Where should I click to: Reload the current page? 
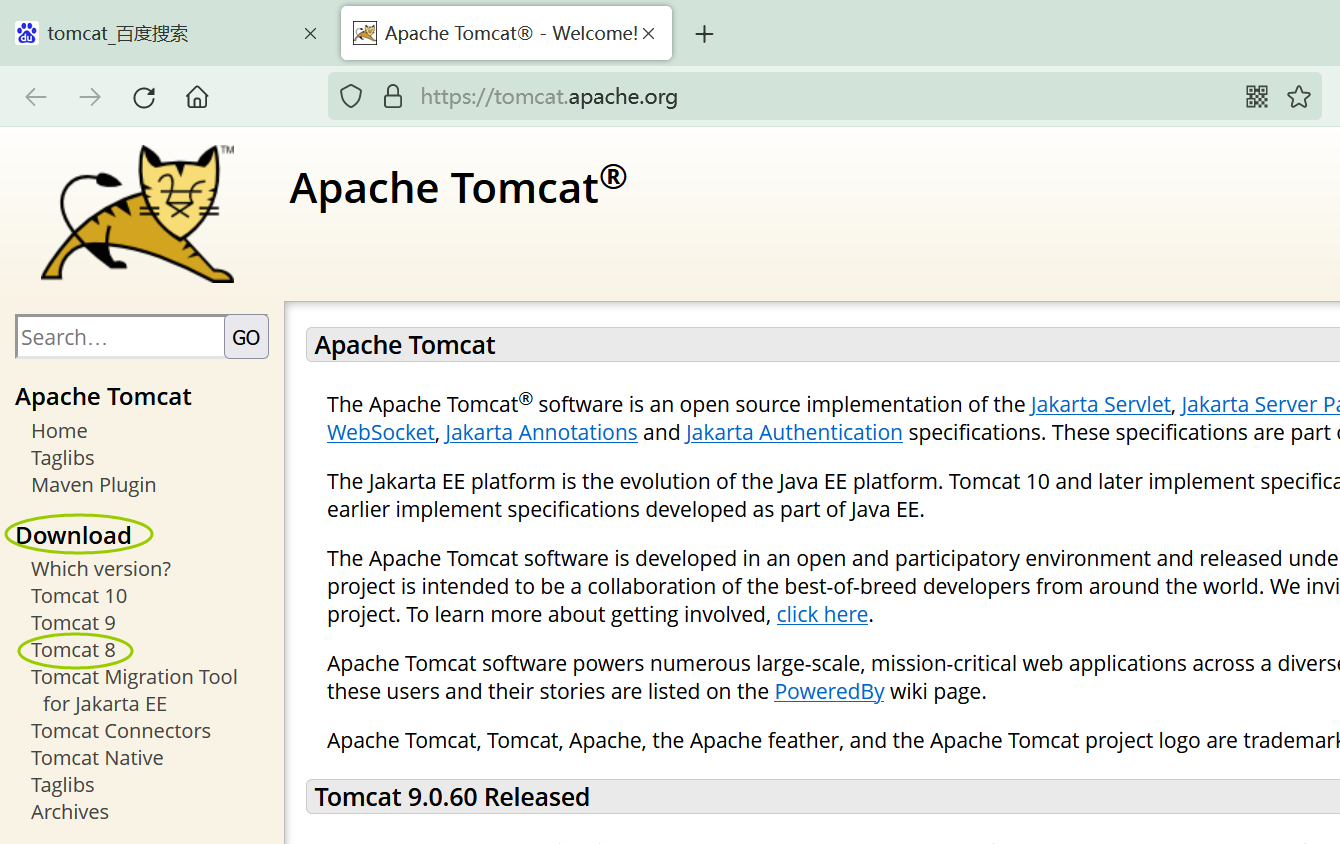[x=143, y=96]
